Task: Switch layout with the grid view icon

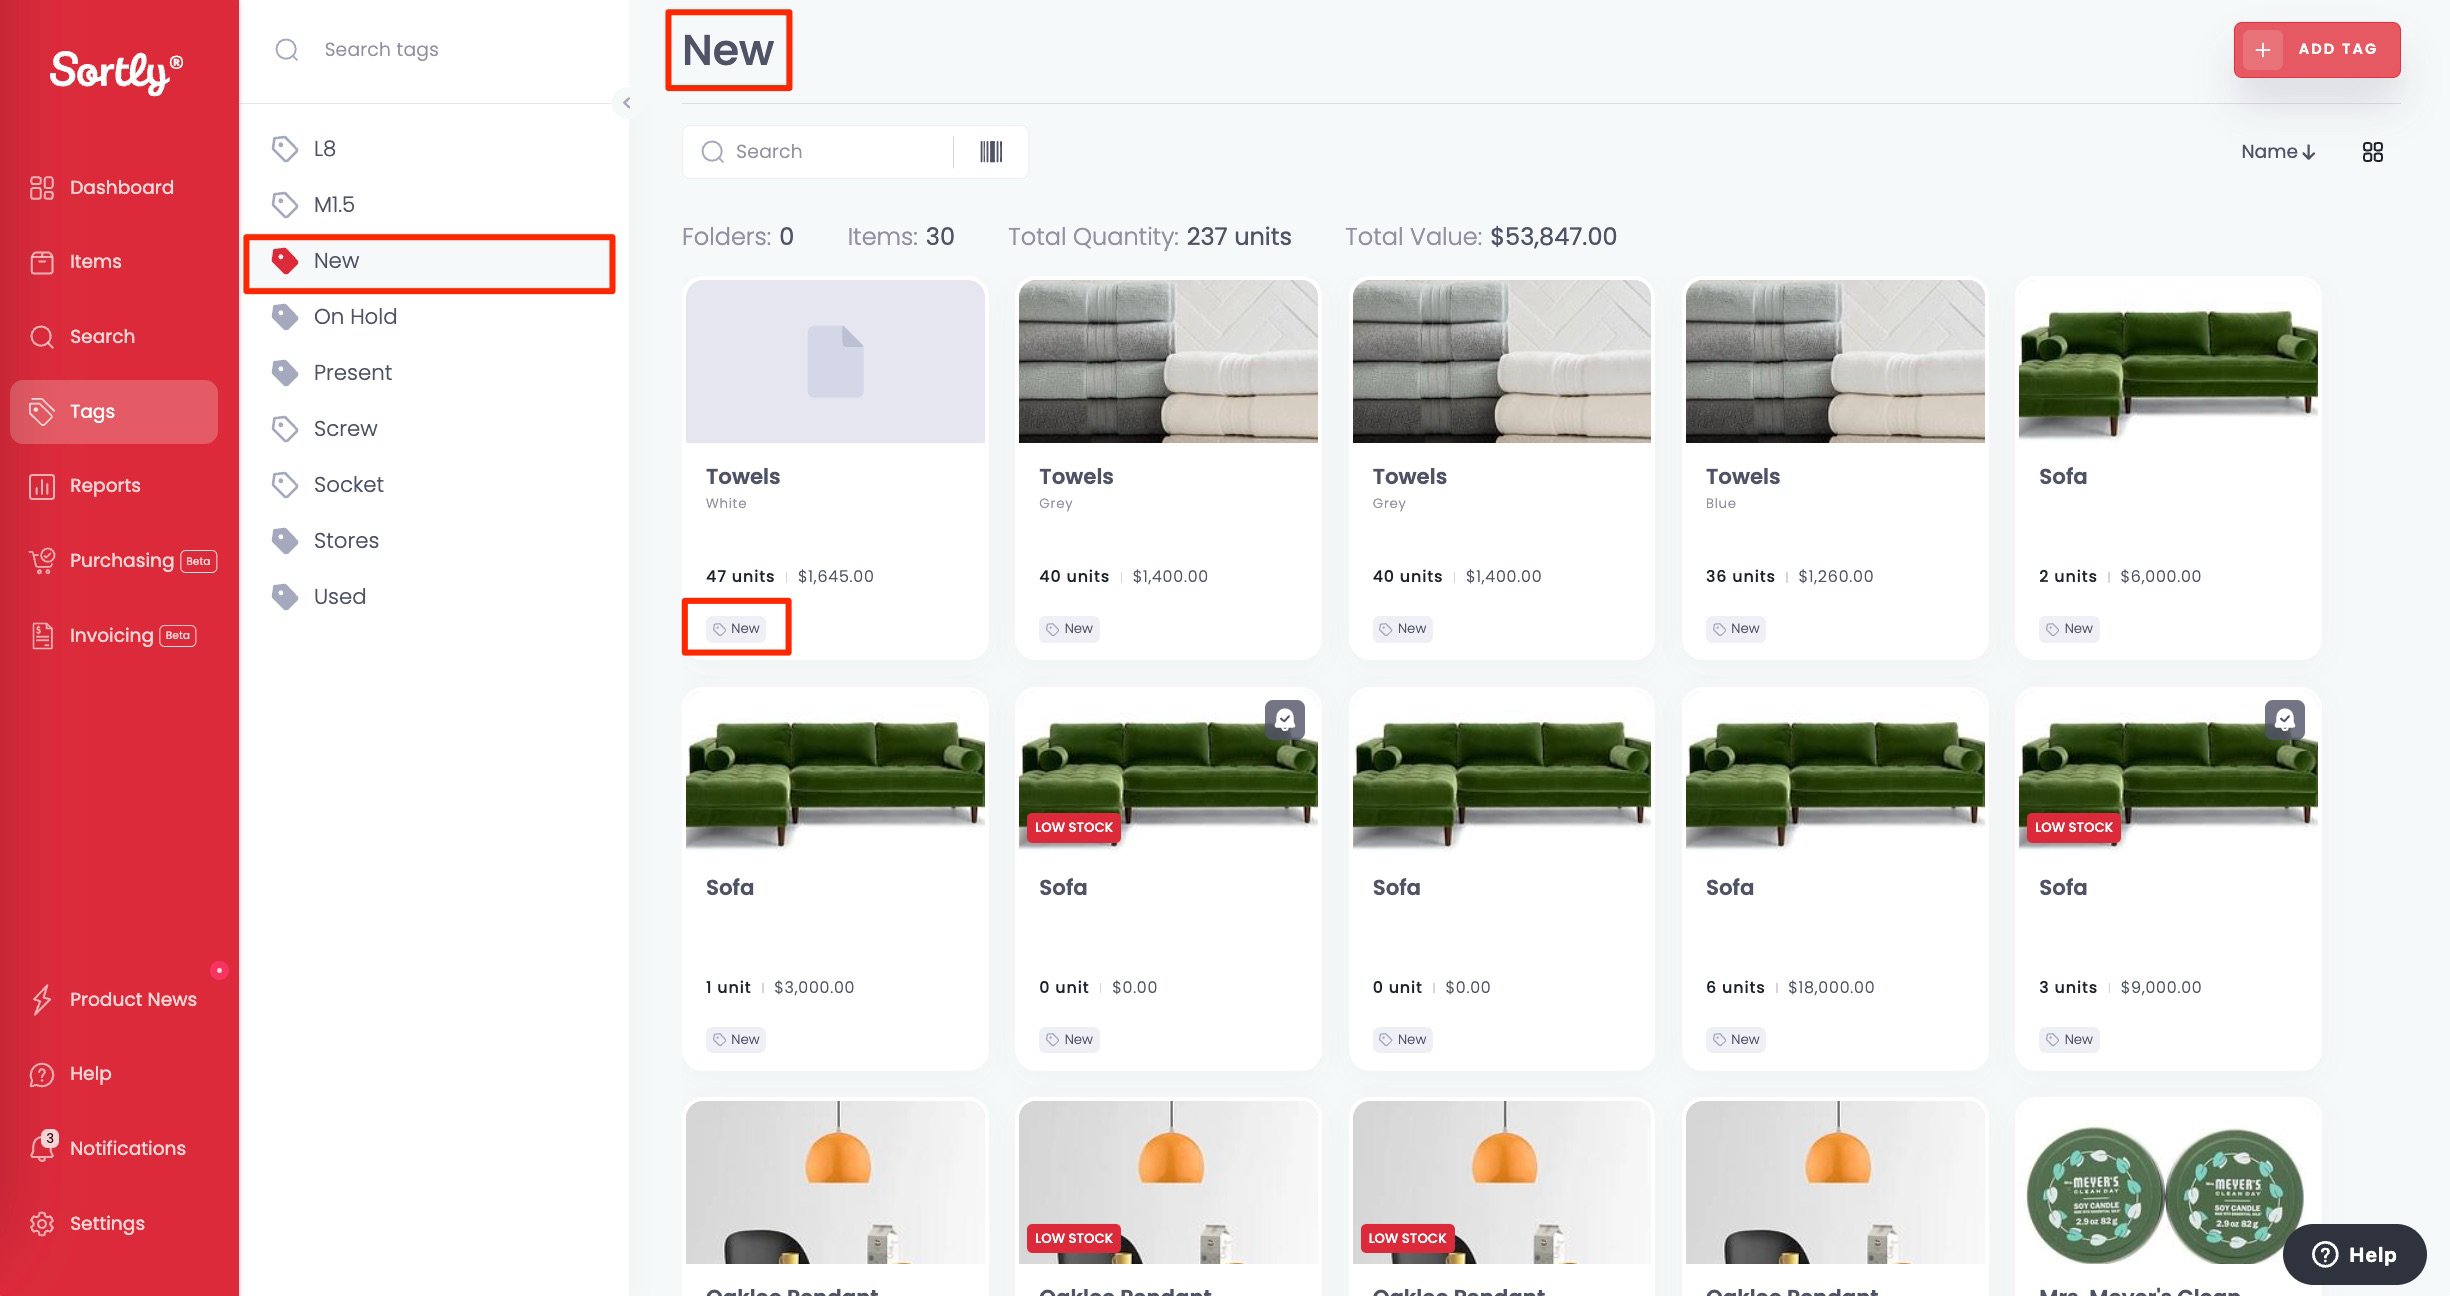Action: [2372, 152]
